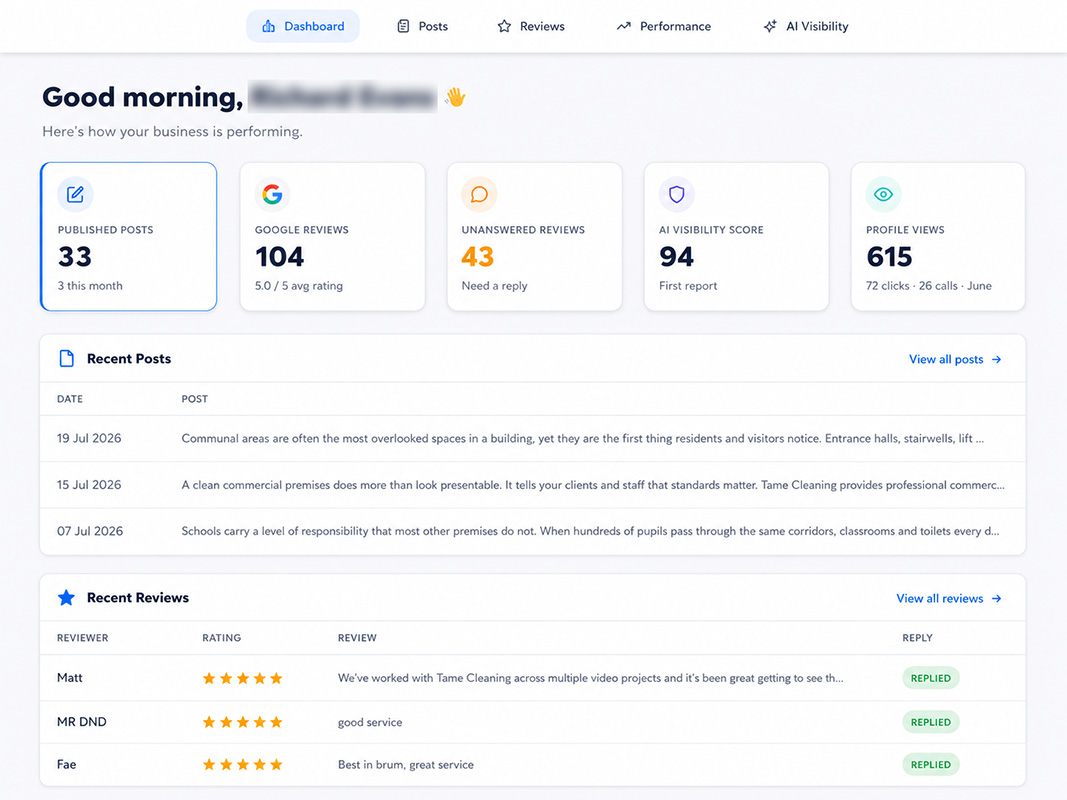Click the '3 this month' text
This screenshot has width=1067, height=800.
90,286
